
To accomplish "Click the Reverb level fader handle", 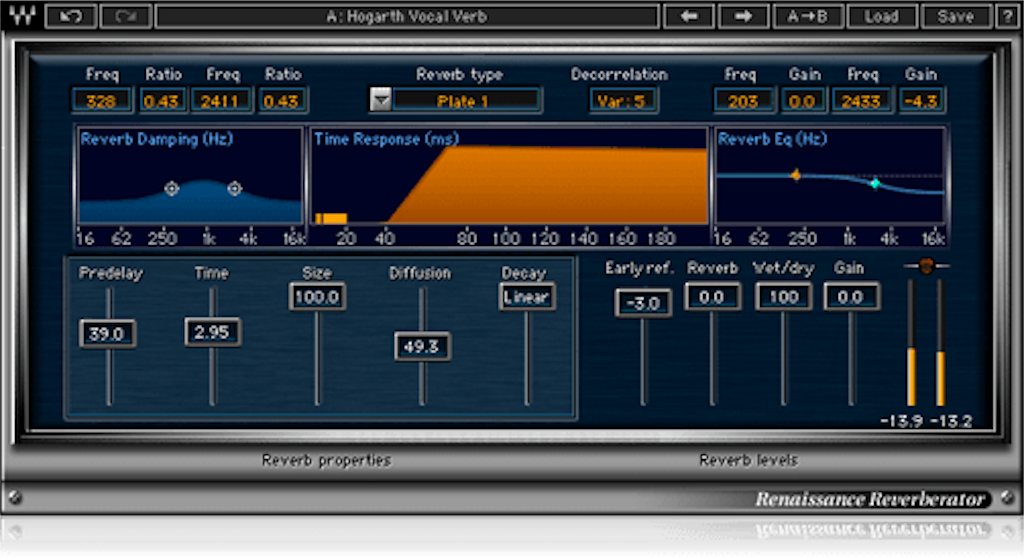I will click(x=712, y=297).
